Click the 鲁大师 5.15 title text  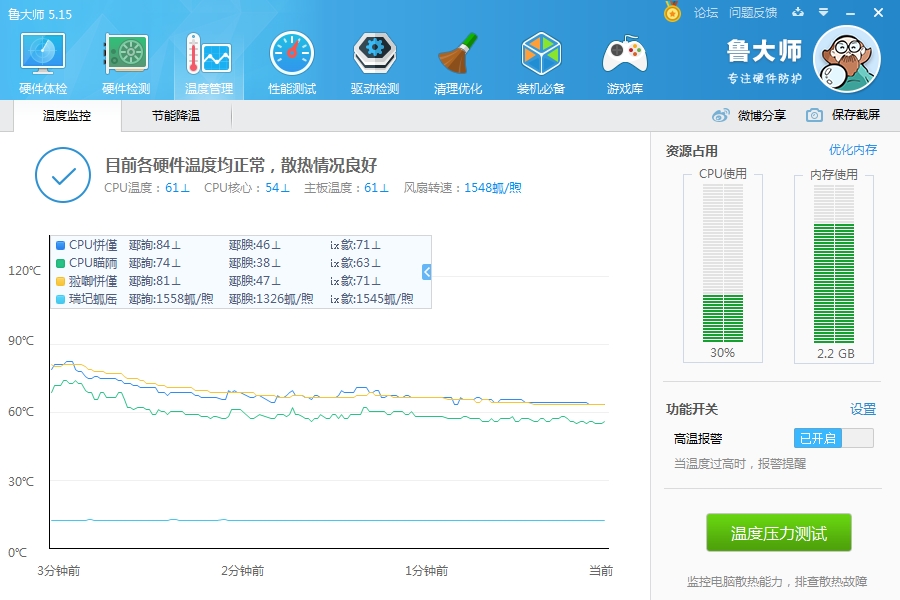pyautogui.click(x=40, y=14)
